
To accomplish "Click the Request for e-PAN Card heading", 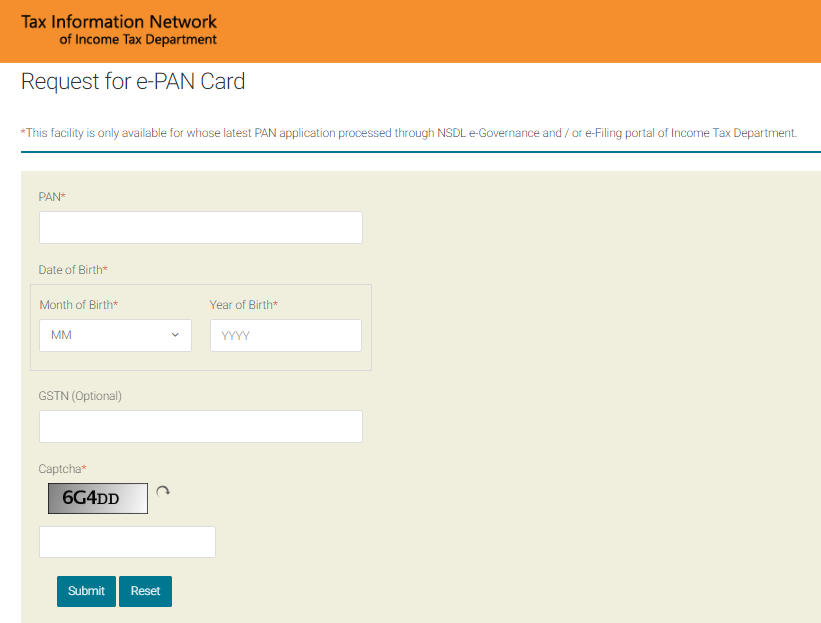I will [x=133, y=82].
